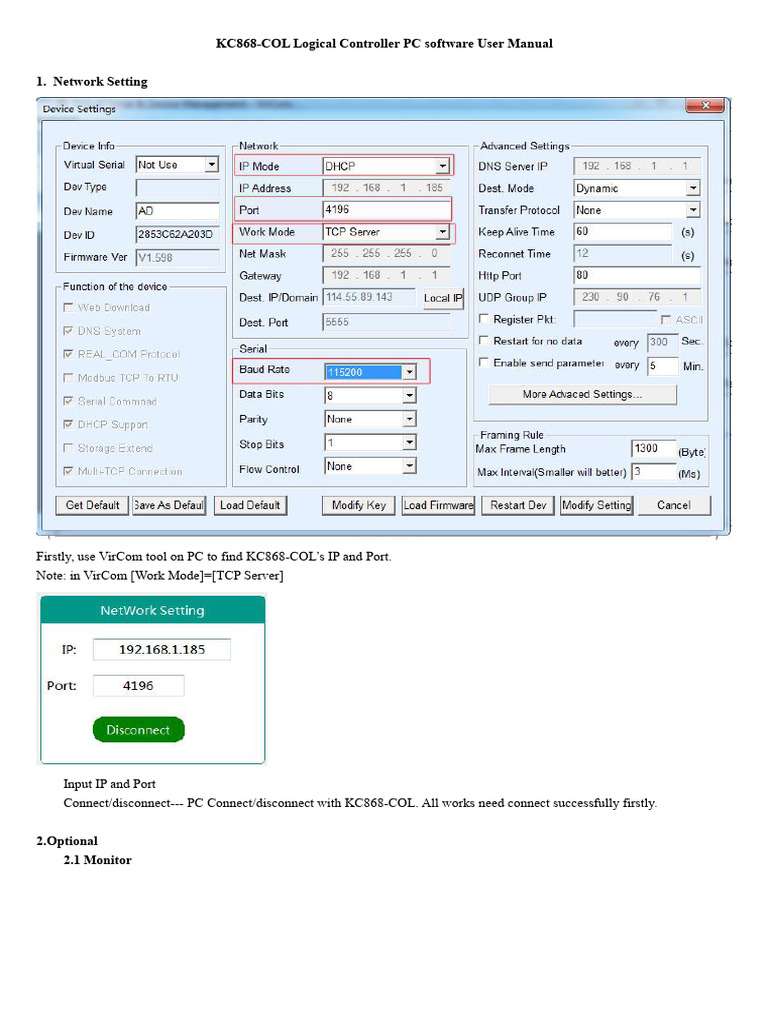
Task: Click the DNS Server IP field
Action: pos(637,166)
